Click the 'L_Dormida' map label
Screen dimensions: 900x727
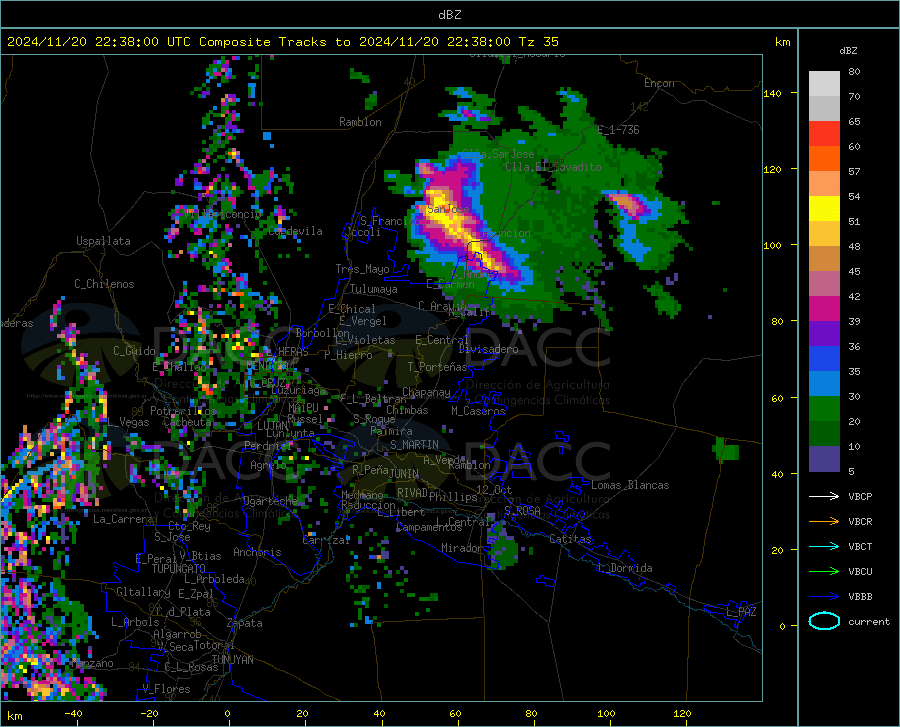coord(624,568)
